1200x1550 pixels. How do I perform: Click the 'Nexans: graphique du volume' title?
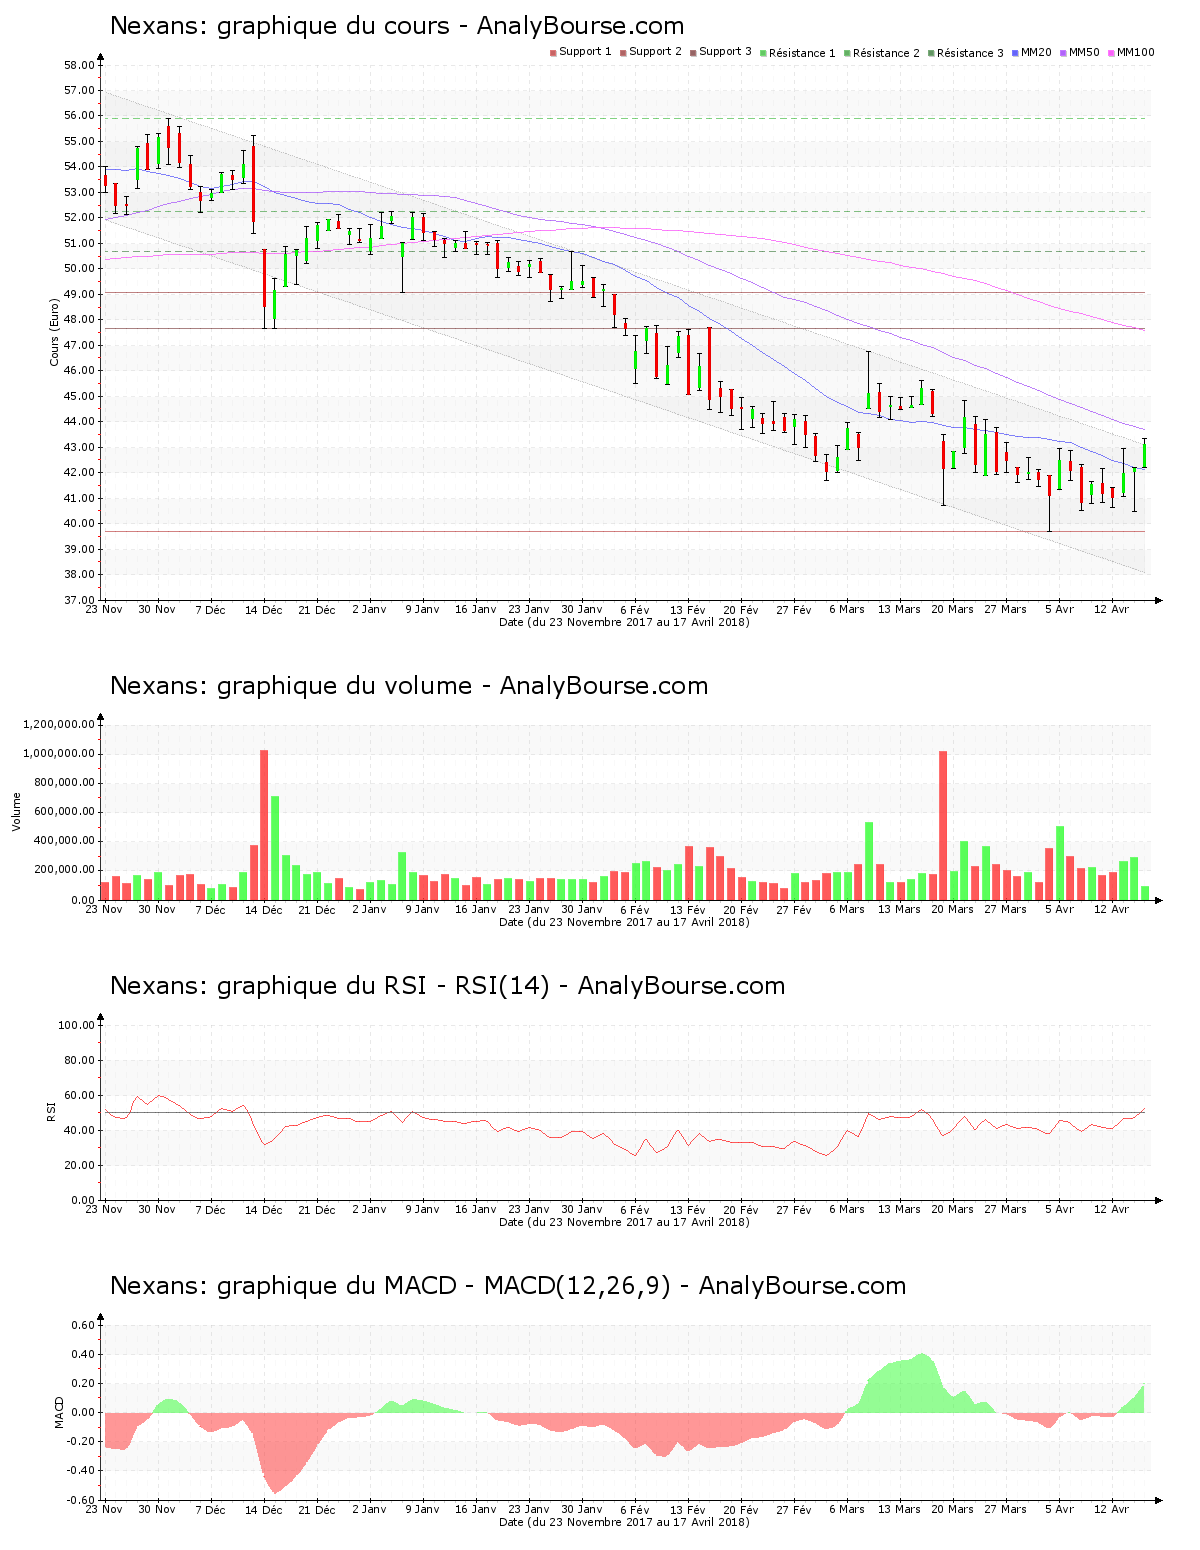point(409,686)
